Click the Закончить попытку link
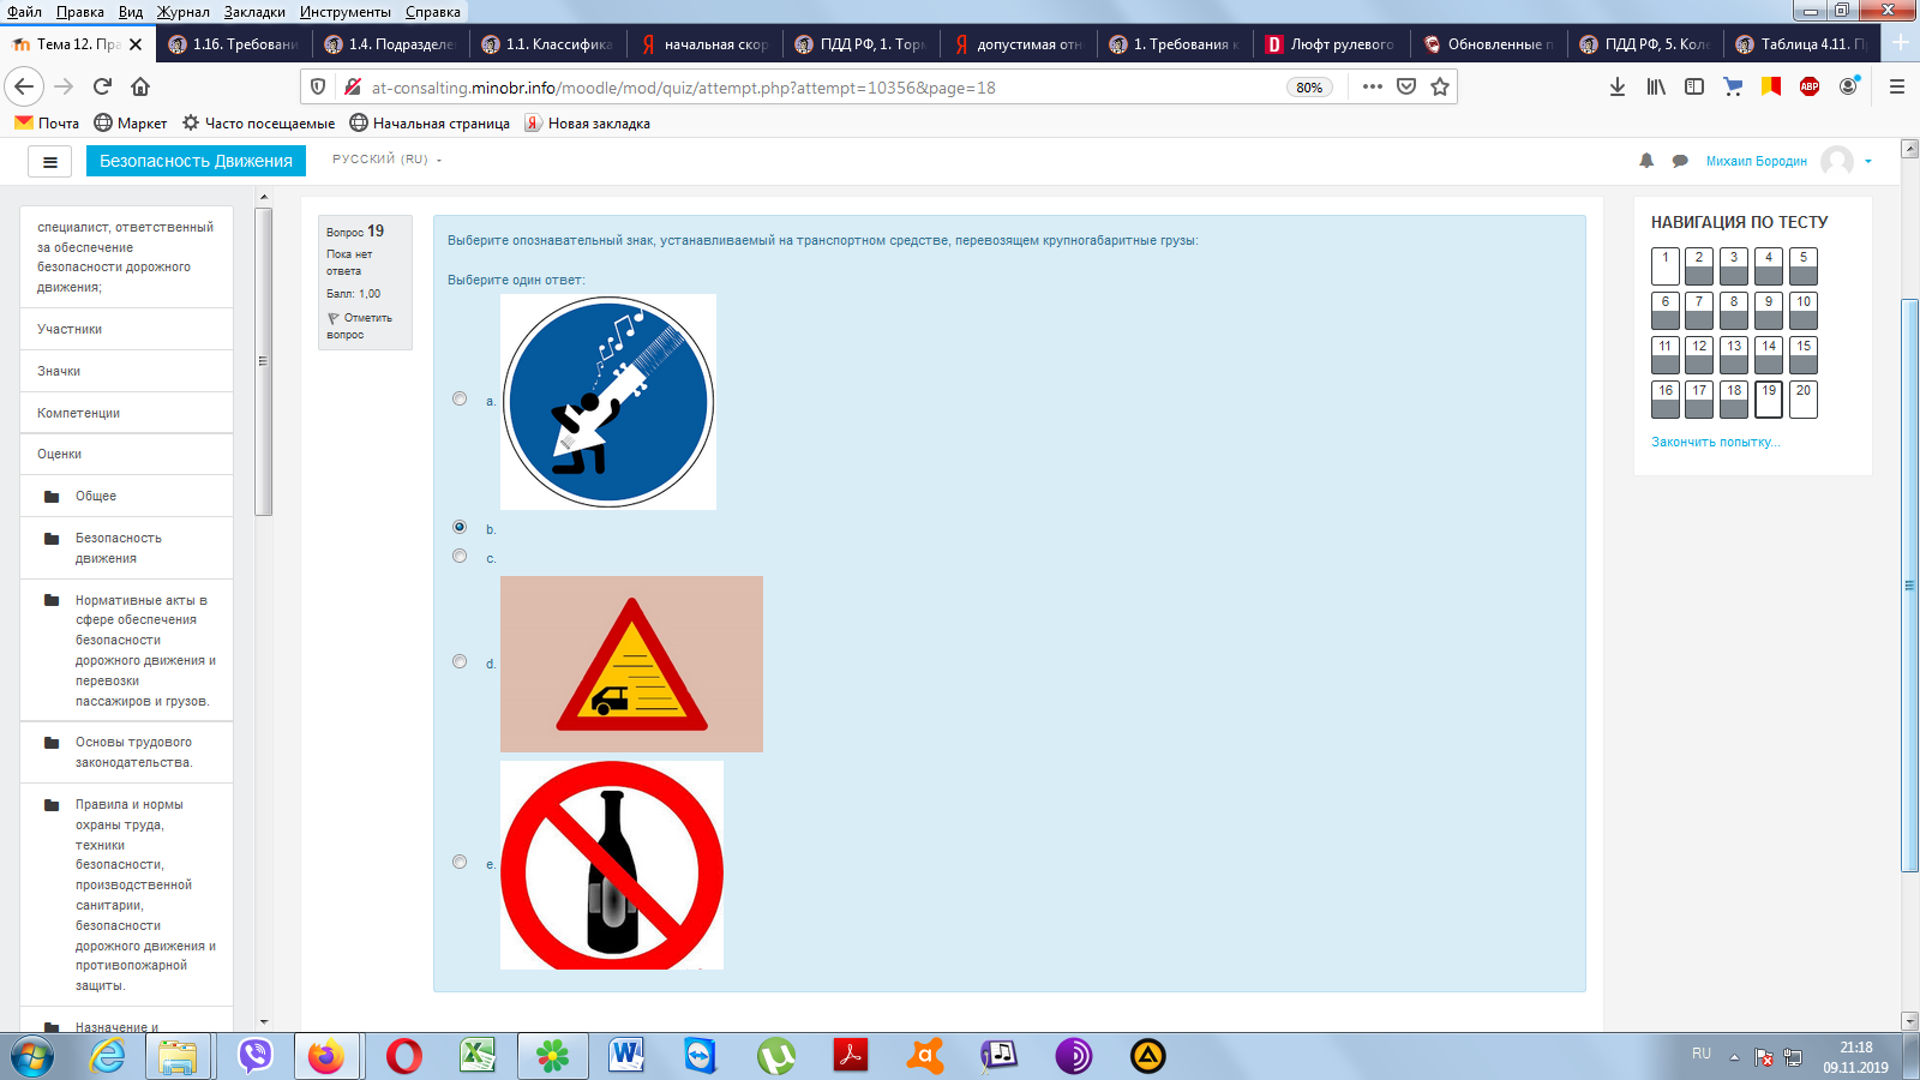This screenshot has height=1080, width=1920. 1715,442
